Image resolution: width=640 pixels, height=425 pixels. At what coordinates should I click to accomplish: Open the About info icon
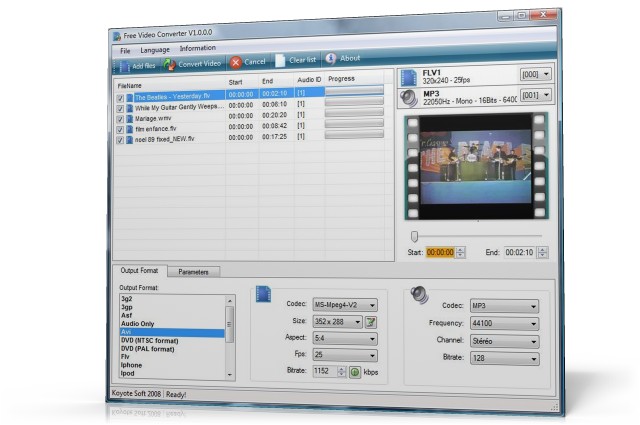pos(331,59)
